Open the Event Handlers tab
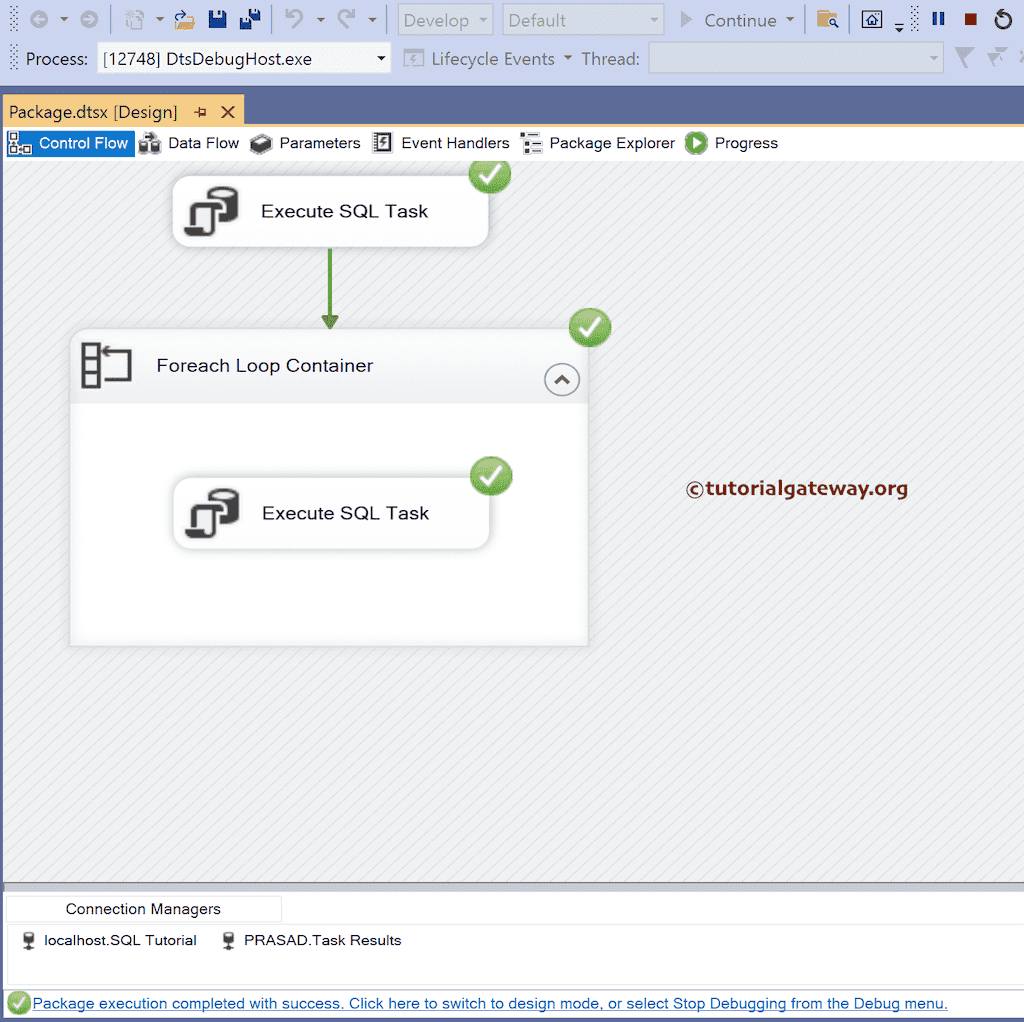The image size is (1024, 1022). click(455, 143)
